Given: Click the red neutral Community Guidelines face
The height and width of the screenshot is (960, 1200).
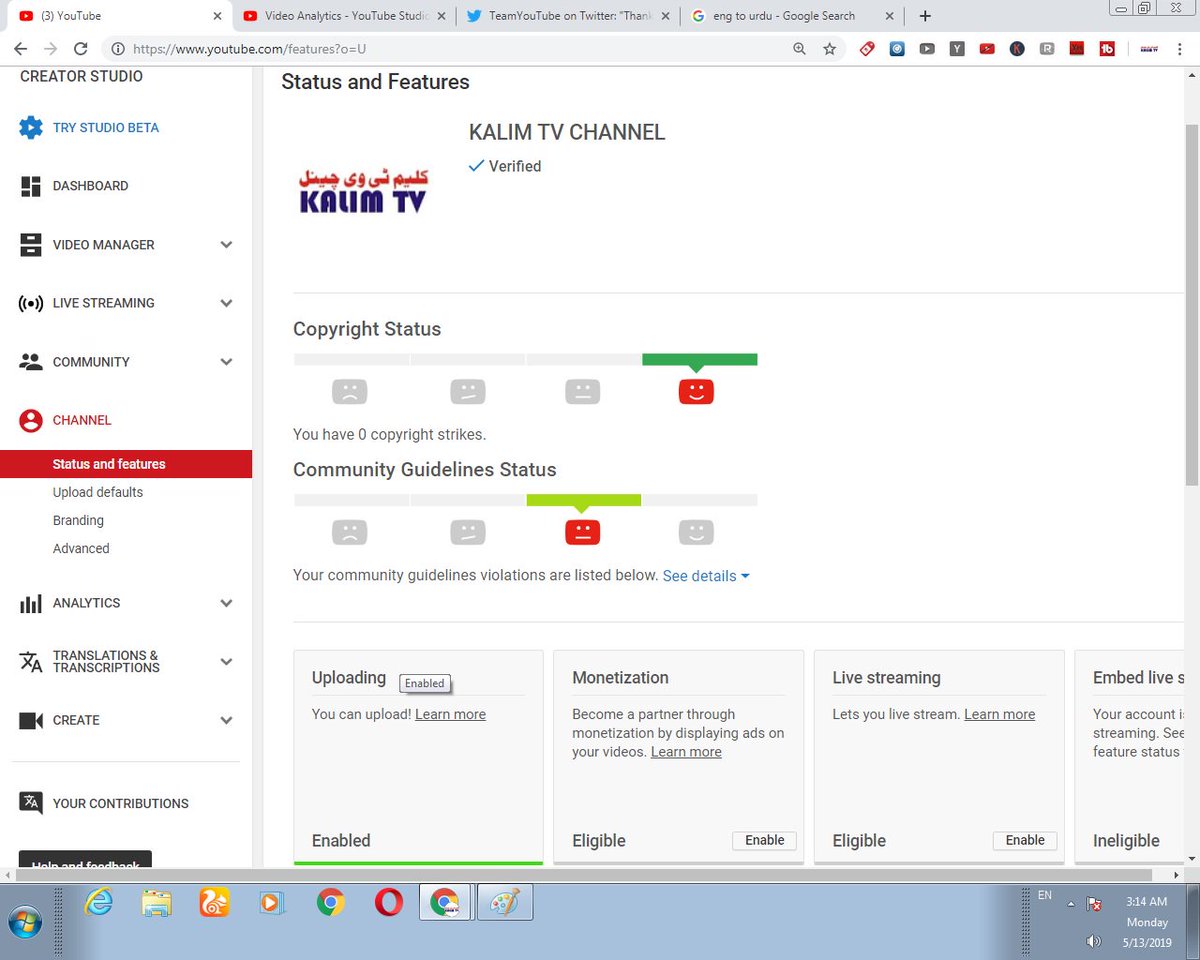Looking at the screenshot, I should (582, 532).
